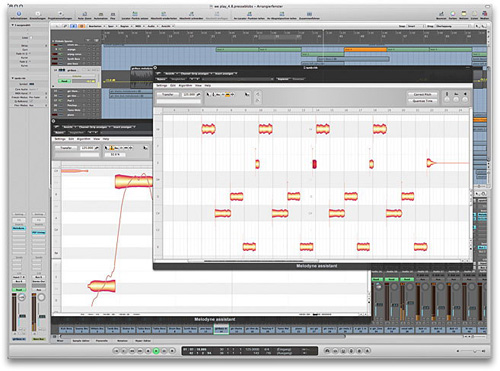
Task: Open Projekteinstellungen in the toolbar
Action: [60, 14]
